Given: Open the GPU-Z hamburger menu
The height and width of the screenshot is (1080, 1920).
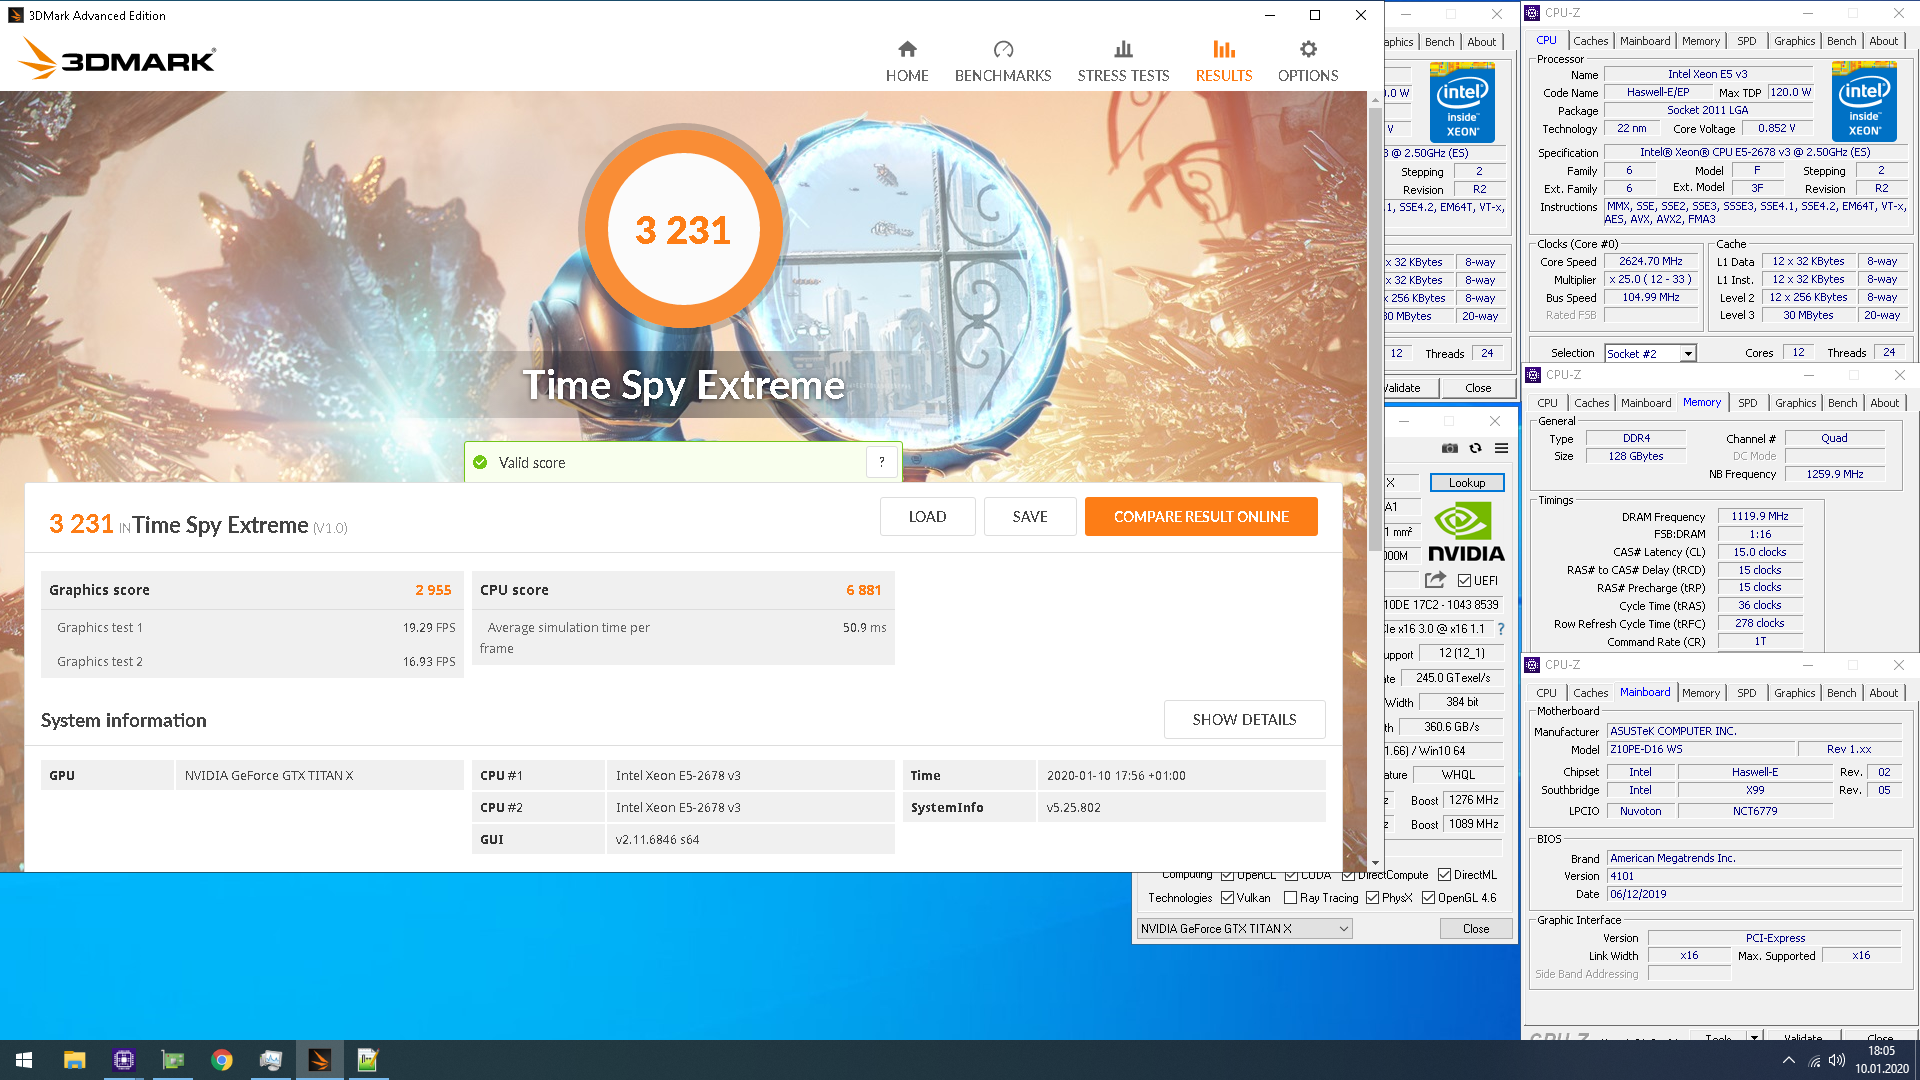Looking at the screenshot, I should point(1501,448).
